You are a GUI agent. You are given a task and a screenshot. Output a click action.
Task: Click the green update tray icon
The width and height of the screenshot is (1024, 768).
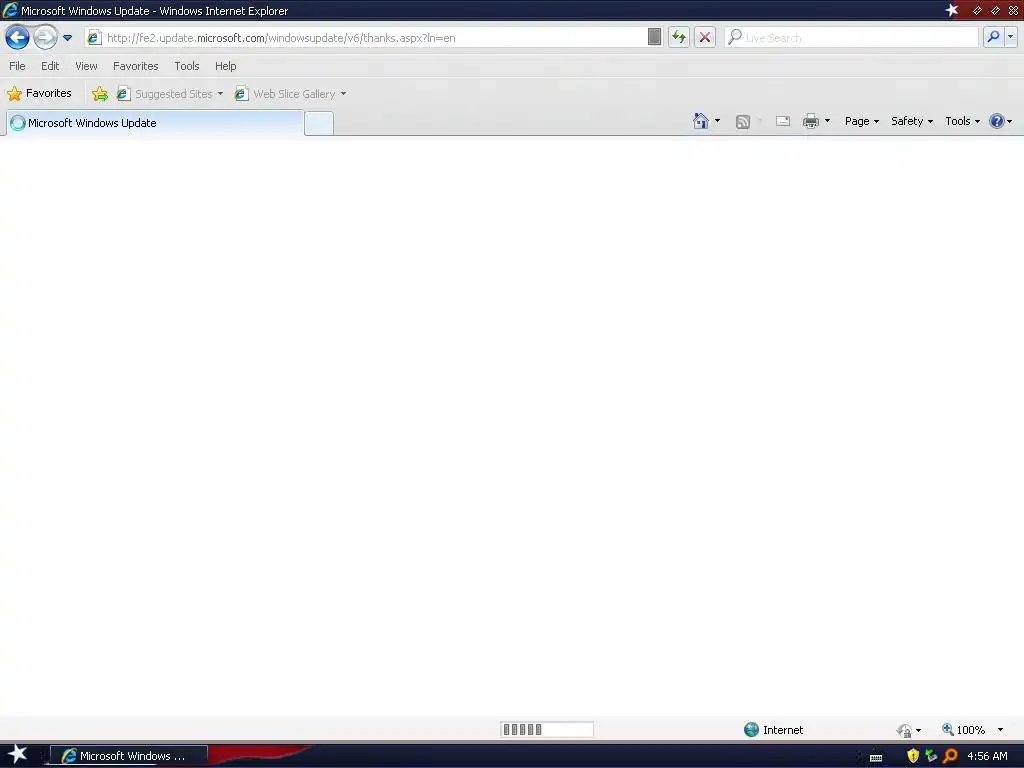tap(931, 756)
